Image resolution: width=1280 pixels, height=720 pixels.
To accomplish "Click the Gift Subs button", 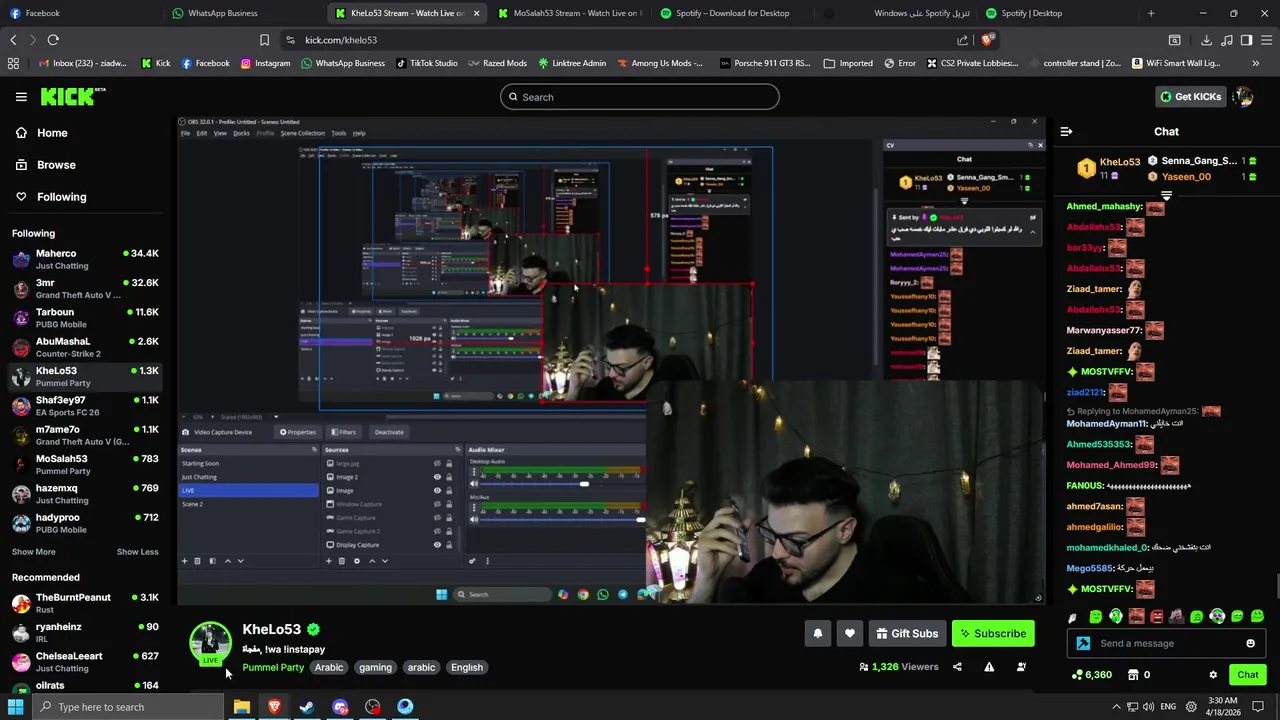I will 907,633.
